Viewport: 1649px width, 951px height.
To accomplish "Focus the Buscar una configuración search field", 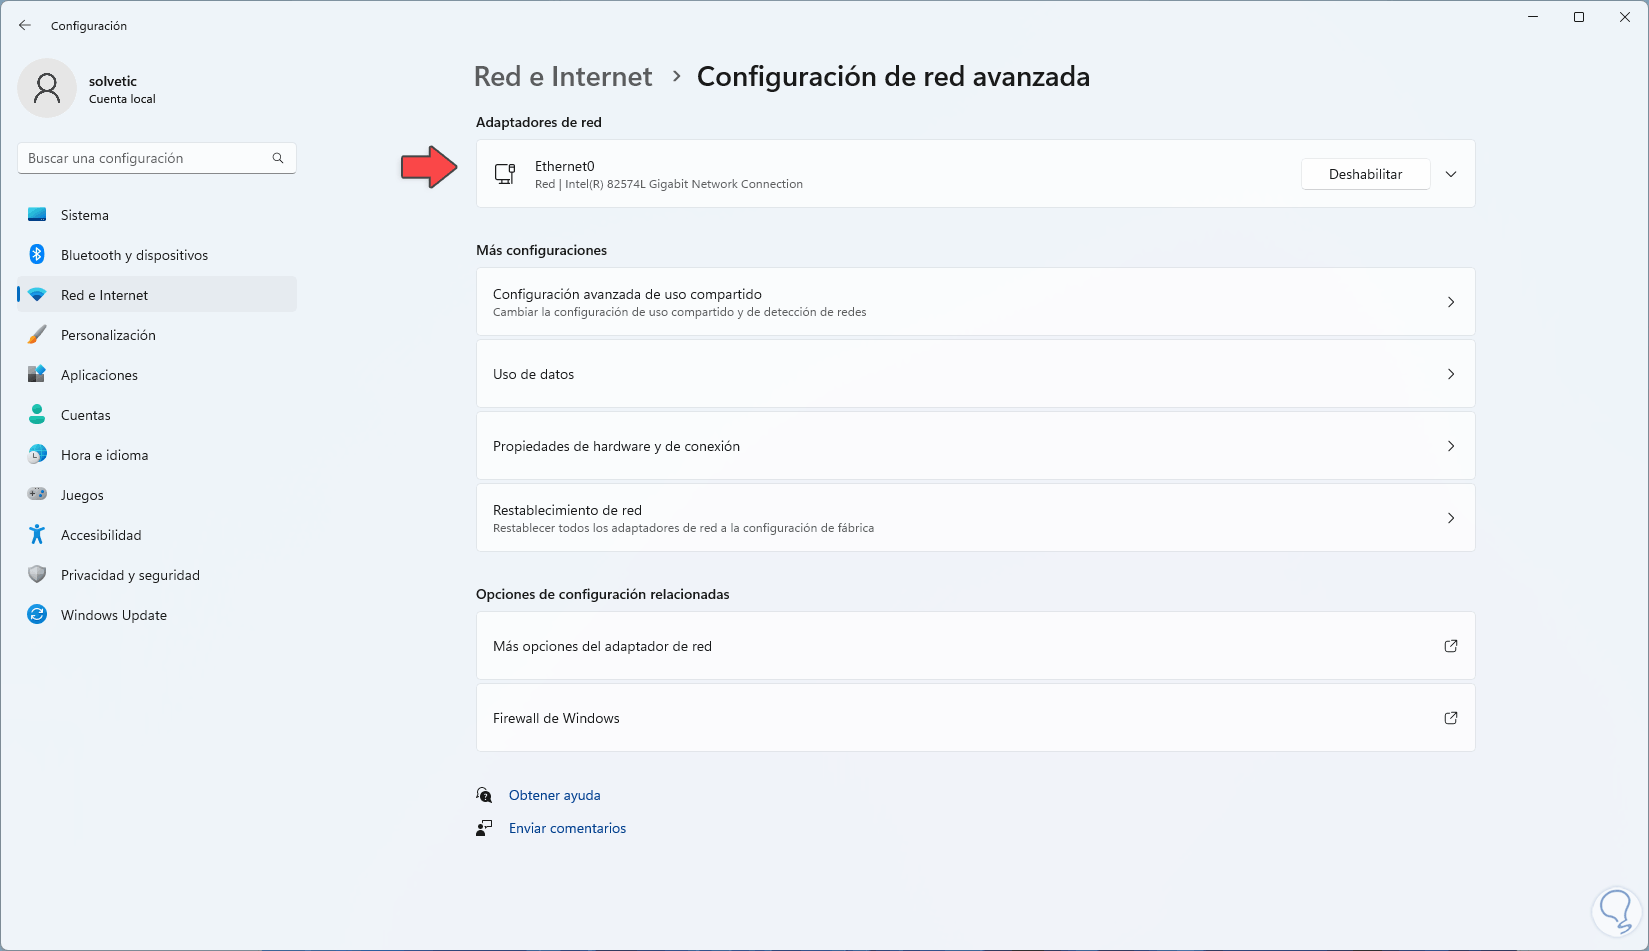I will [145, 158].
